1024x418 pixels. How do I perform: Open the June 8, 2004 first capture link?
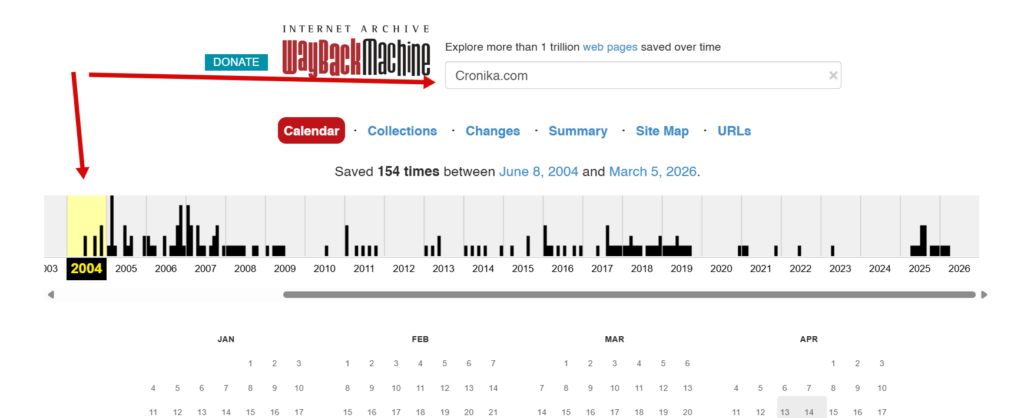tap(539, 172)
